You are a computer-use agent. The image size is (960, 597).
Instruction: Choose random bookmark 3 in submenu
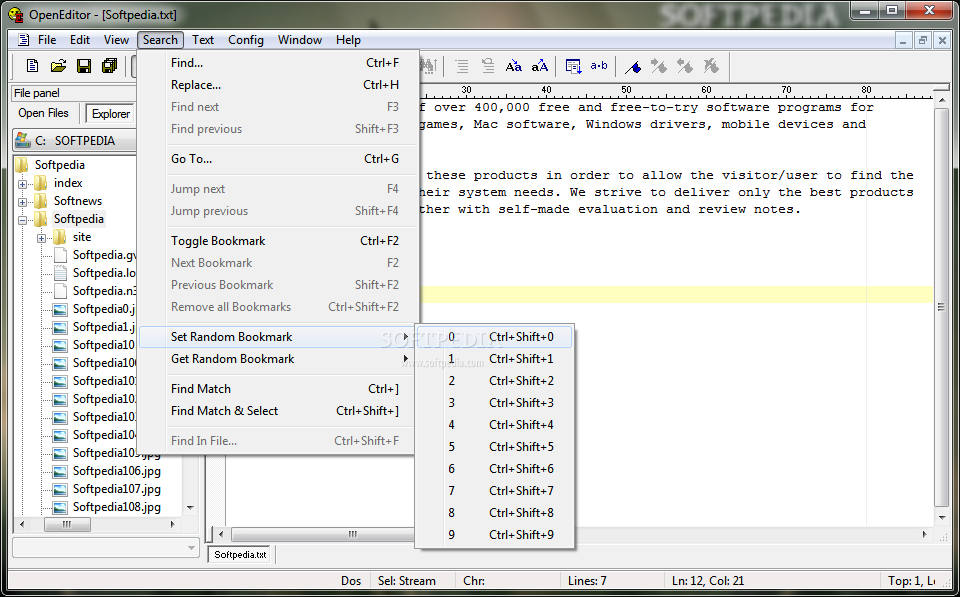coord(495,403)
